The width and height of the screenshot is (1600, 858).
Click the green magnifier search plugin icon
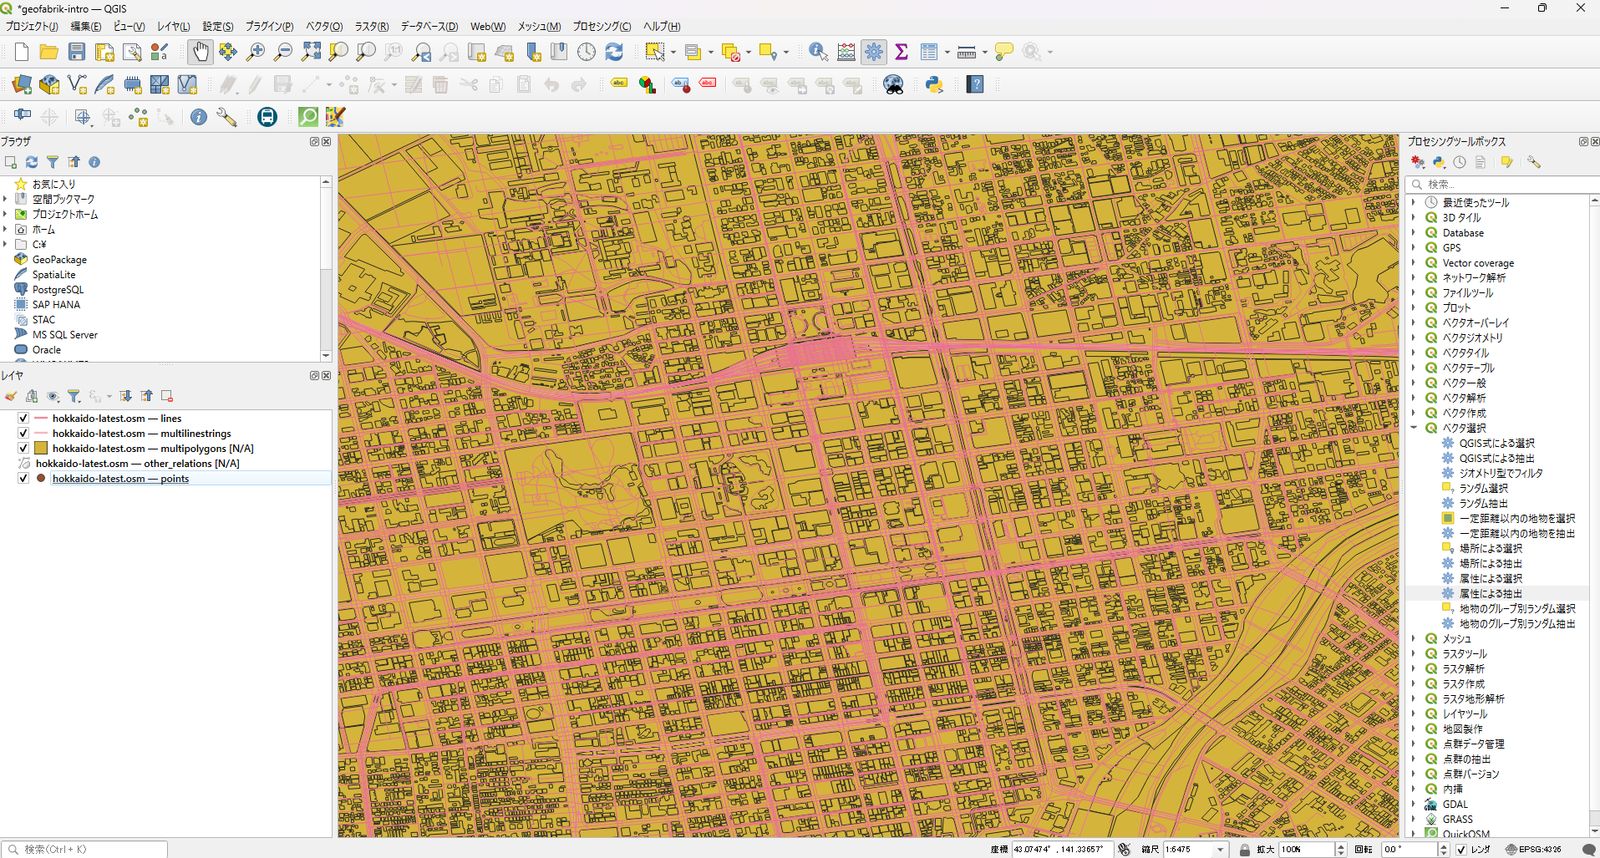point(308,117)
